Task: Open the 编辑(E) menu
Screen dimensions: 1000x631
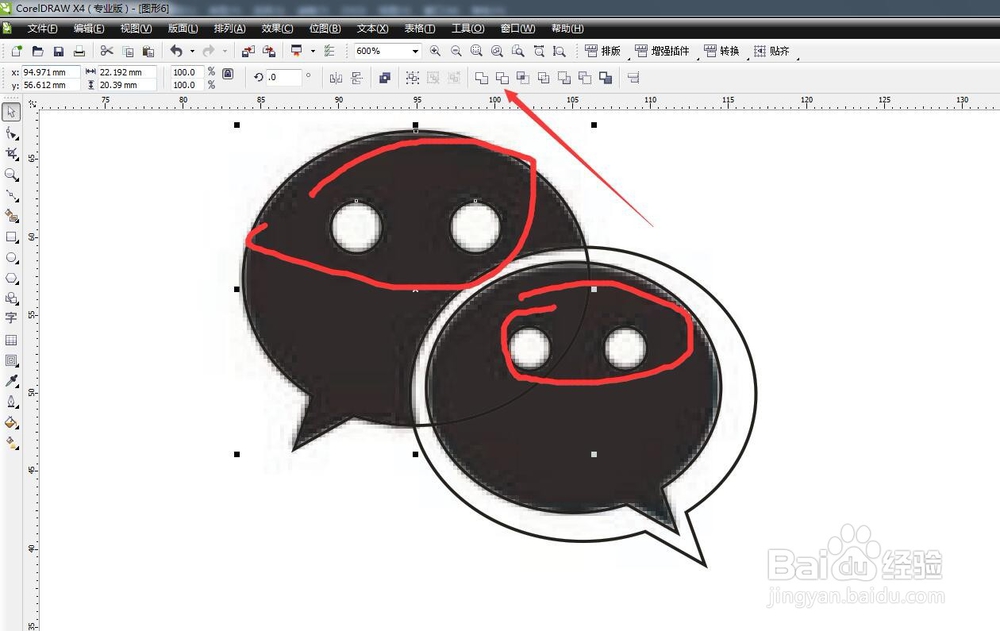Action: coord(89,29)
